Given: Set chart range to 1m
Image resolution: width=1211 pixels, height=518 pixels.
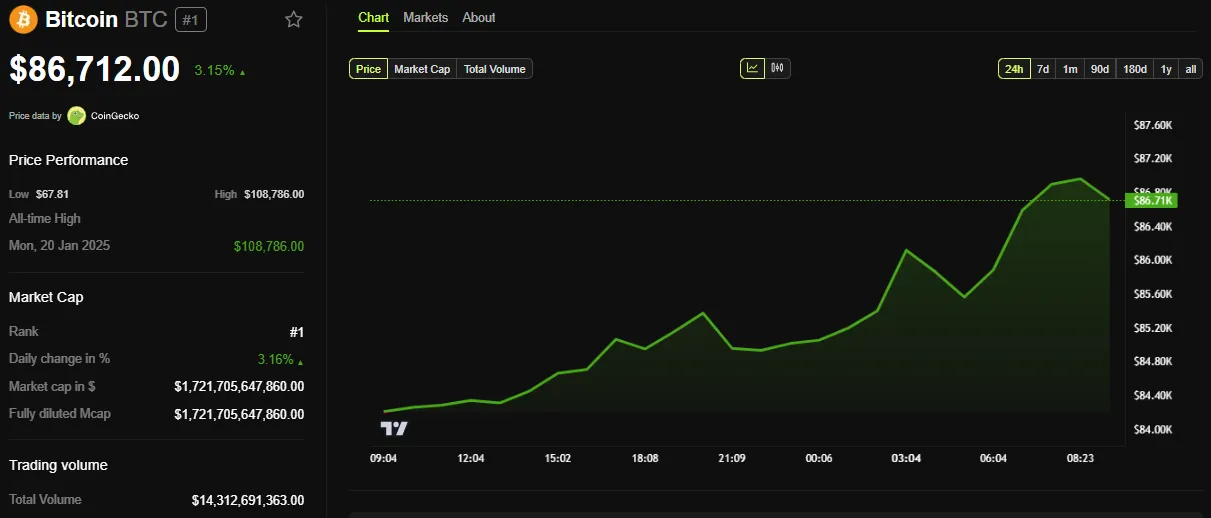Looking at the screenshot, I should coord(1070,69).
